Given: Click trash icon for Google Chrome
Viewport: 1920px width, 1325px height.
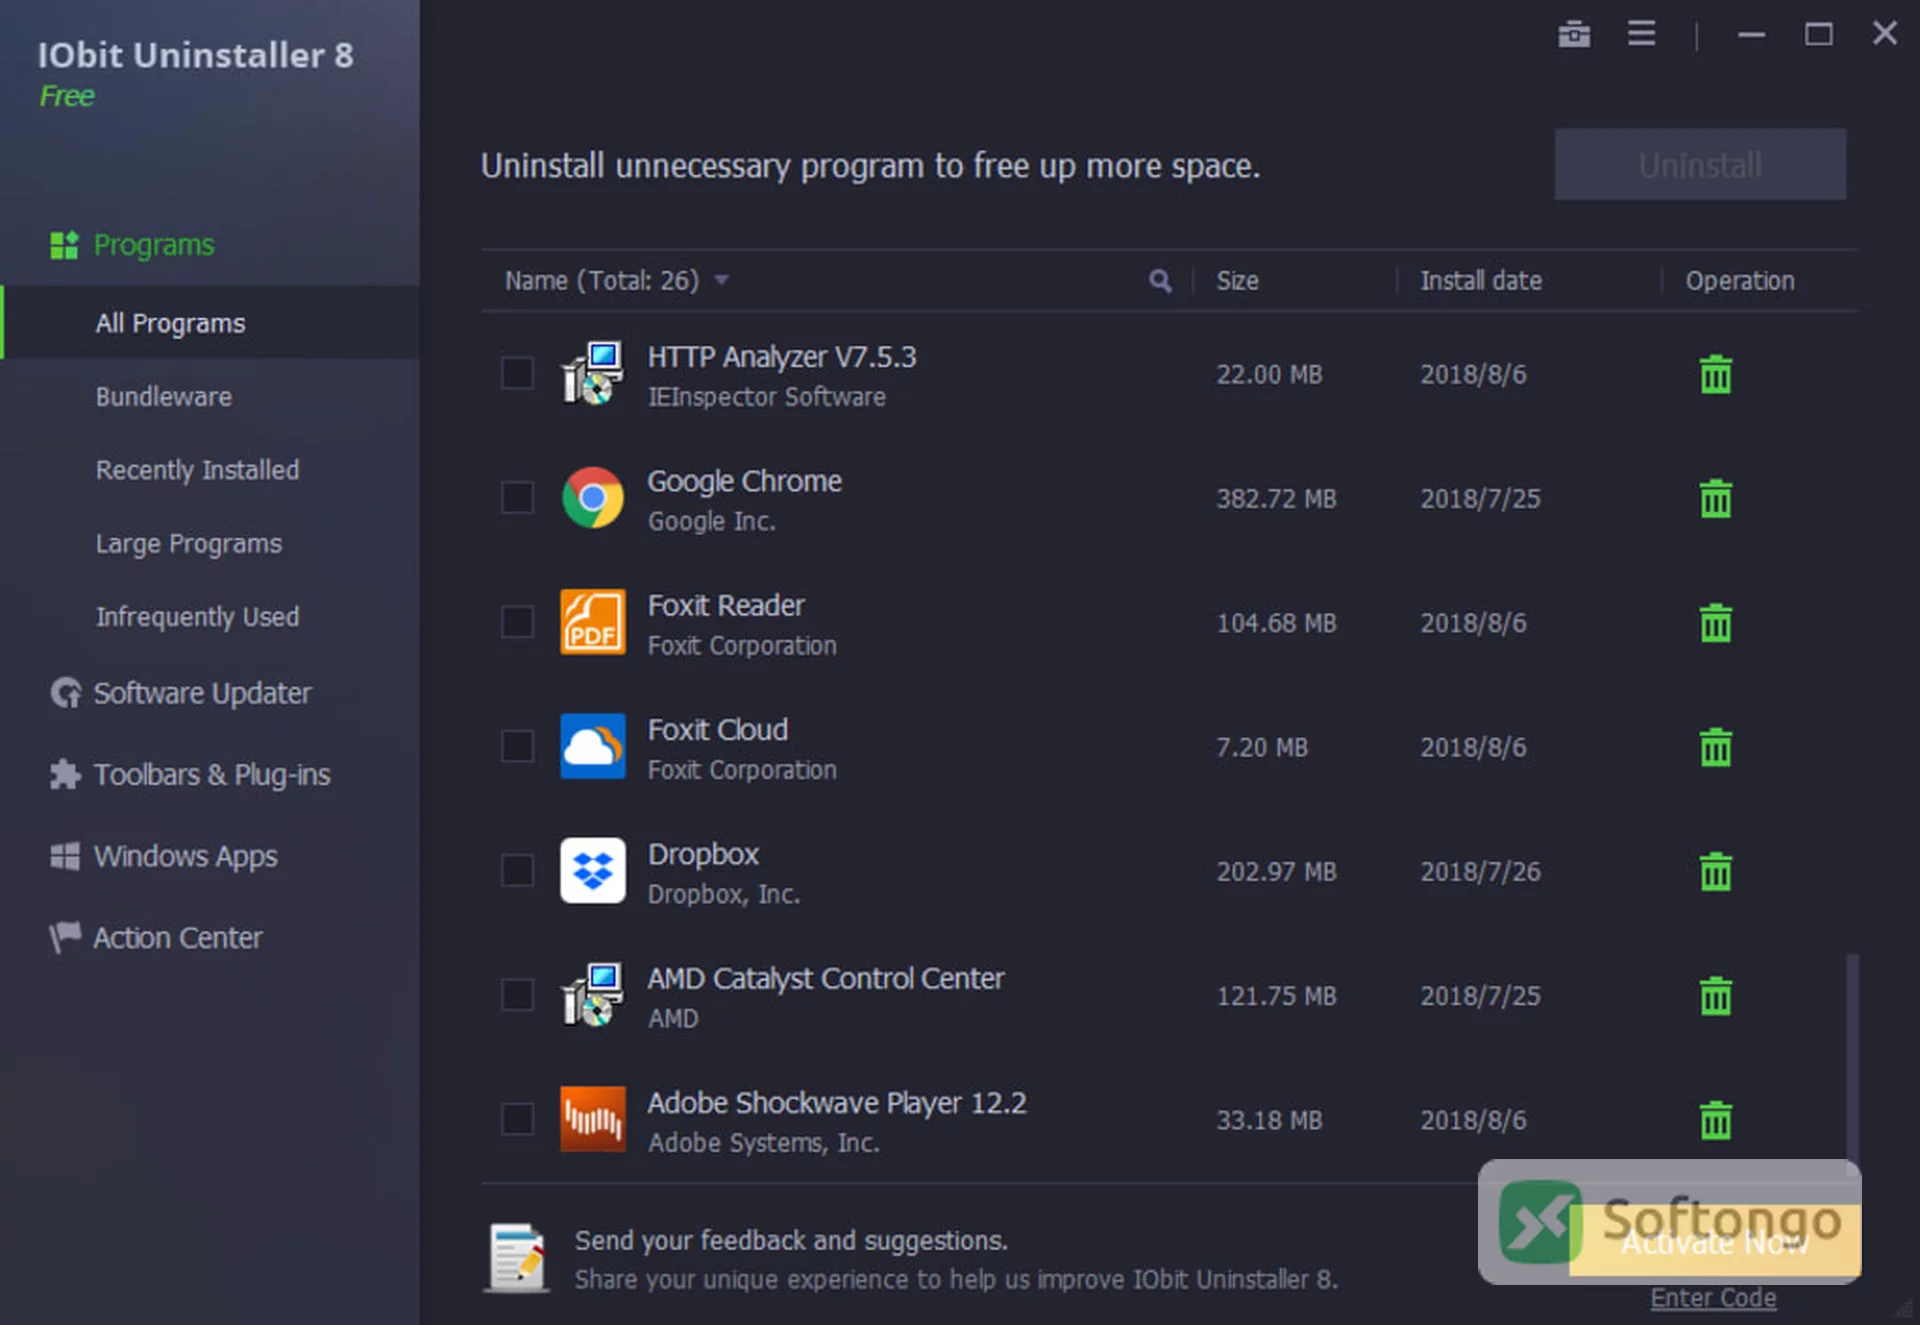Looking at the screenshot, I should pyautogui.click(x=1715, y=498).
